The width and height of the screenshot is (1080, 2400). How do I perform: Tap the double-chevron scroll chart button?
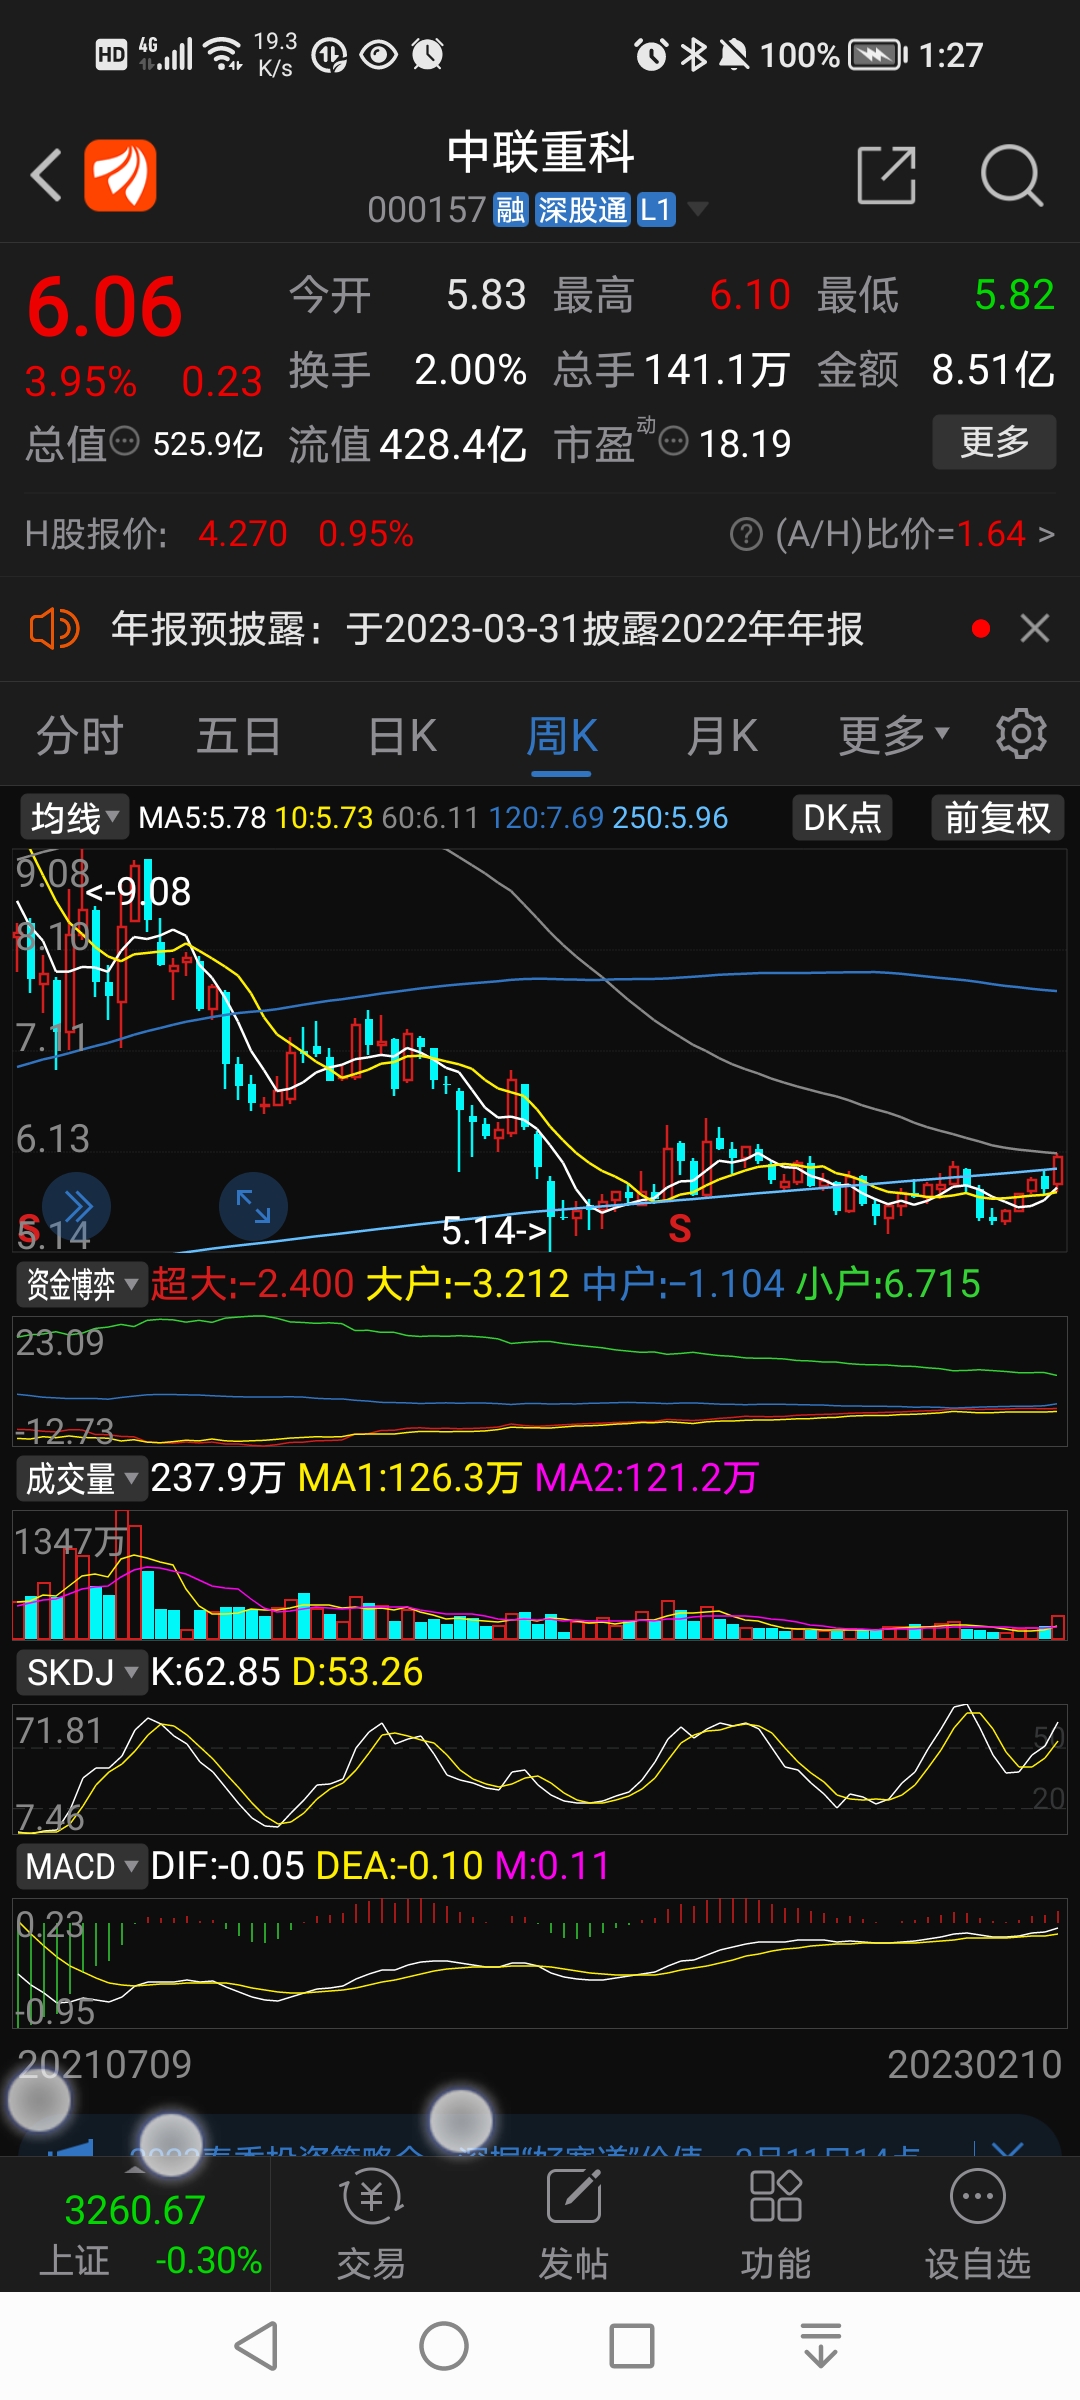coord(77,1206)
